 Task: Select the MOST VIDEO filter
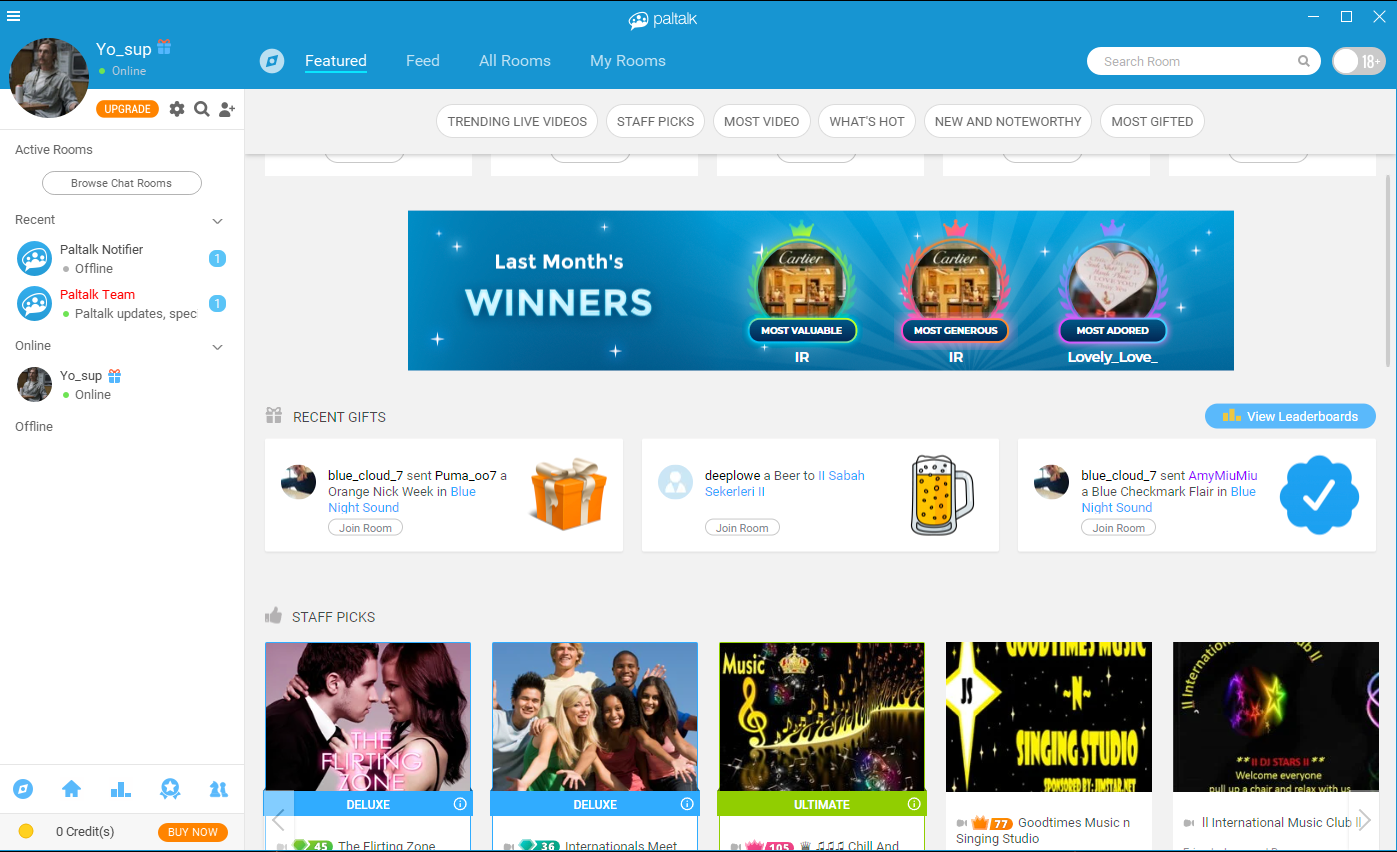pos(762,121)
